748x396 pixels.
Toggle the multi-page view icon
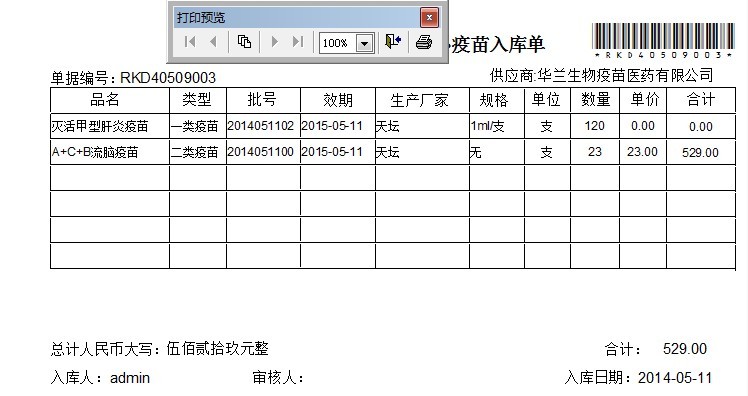[244, 42]
